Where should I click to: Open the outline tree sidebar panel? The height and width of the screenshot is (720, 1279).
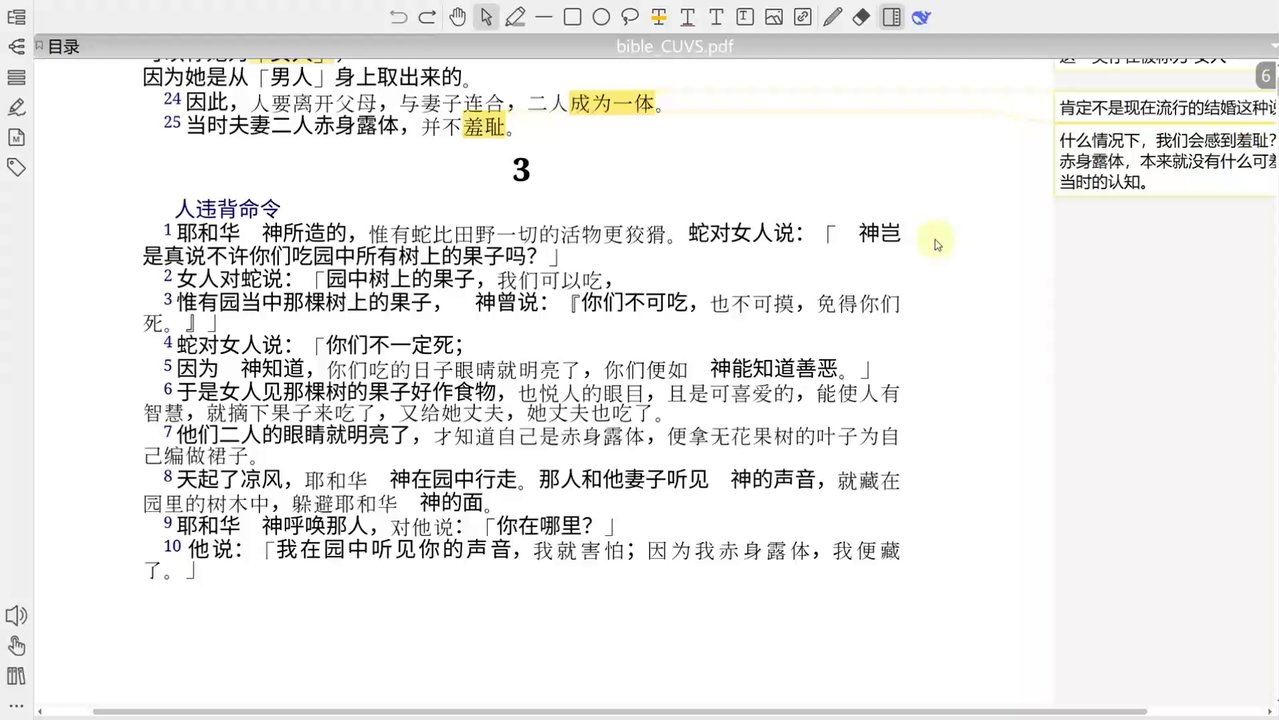16,17
